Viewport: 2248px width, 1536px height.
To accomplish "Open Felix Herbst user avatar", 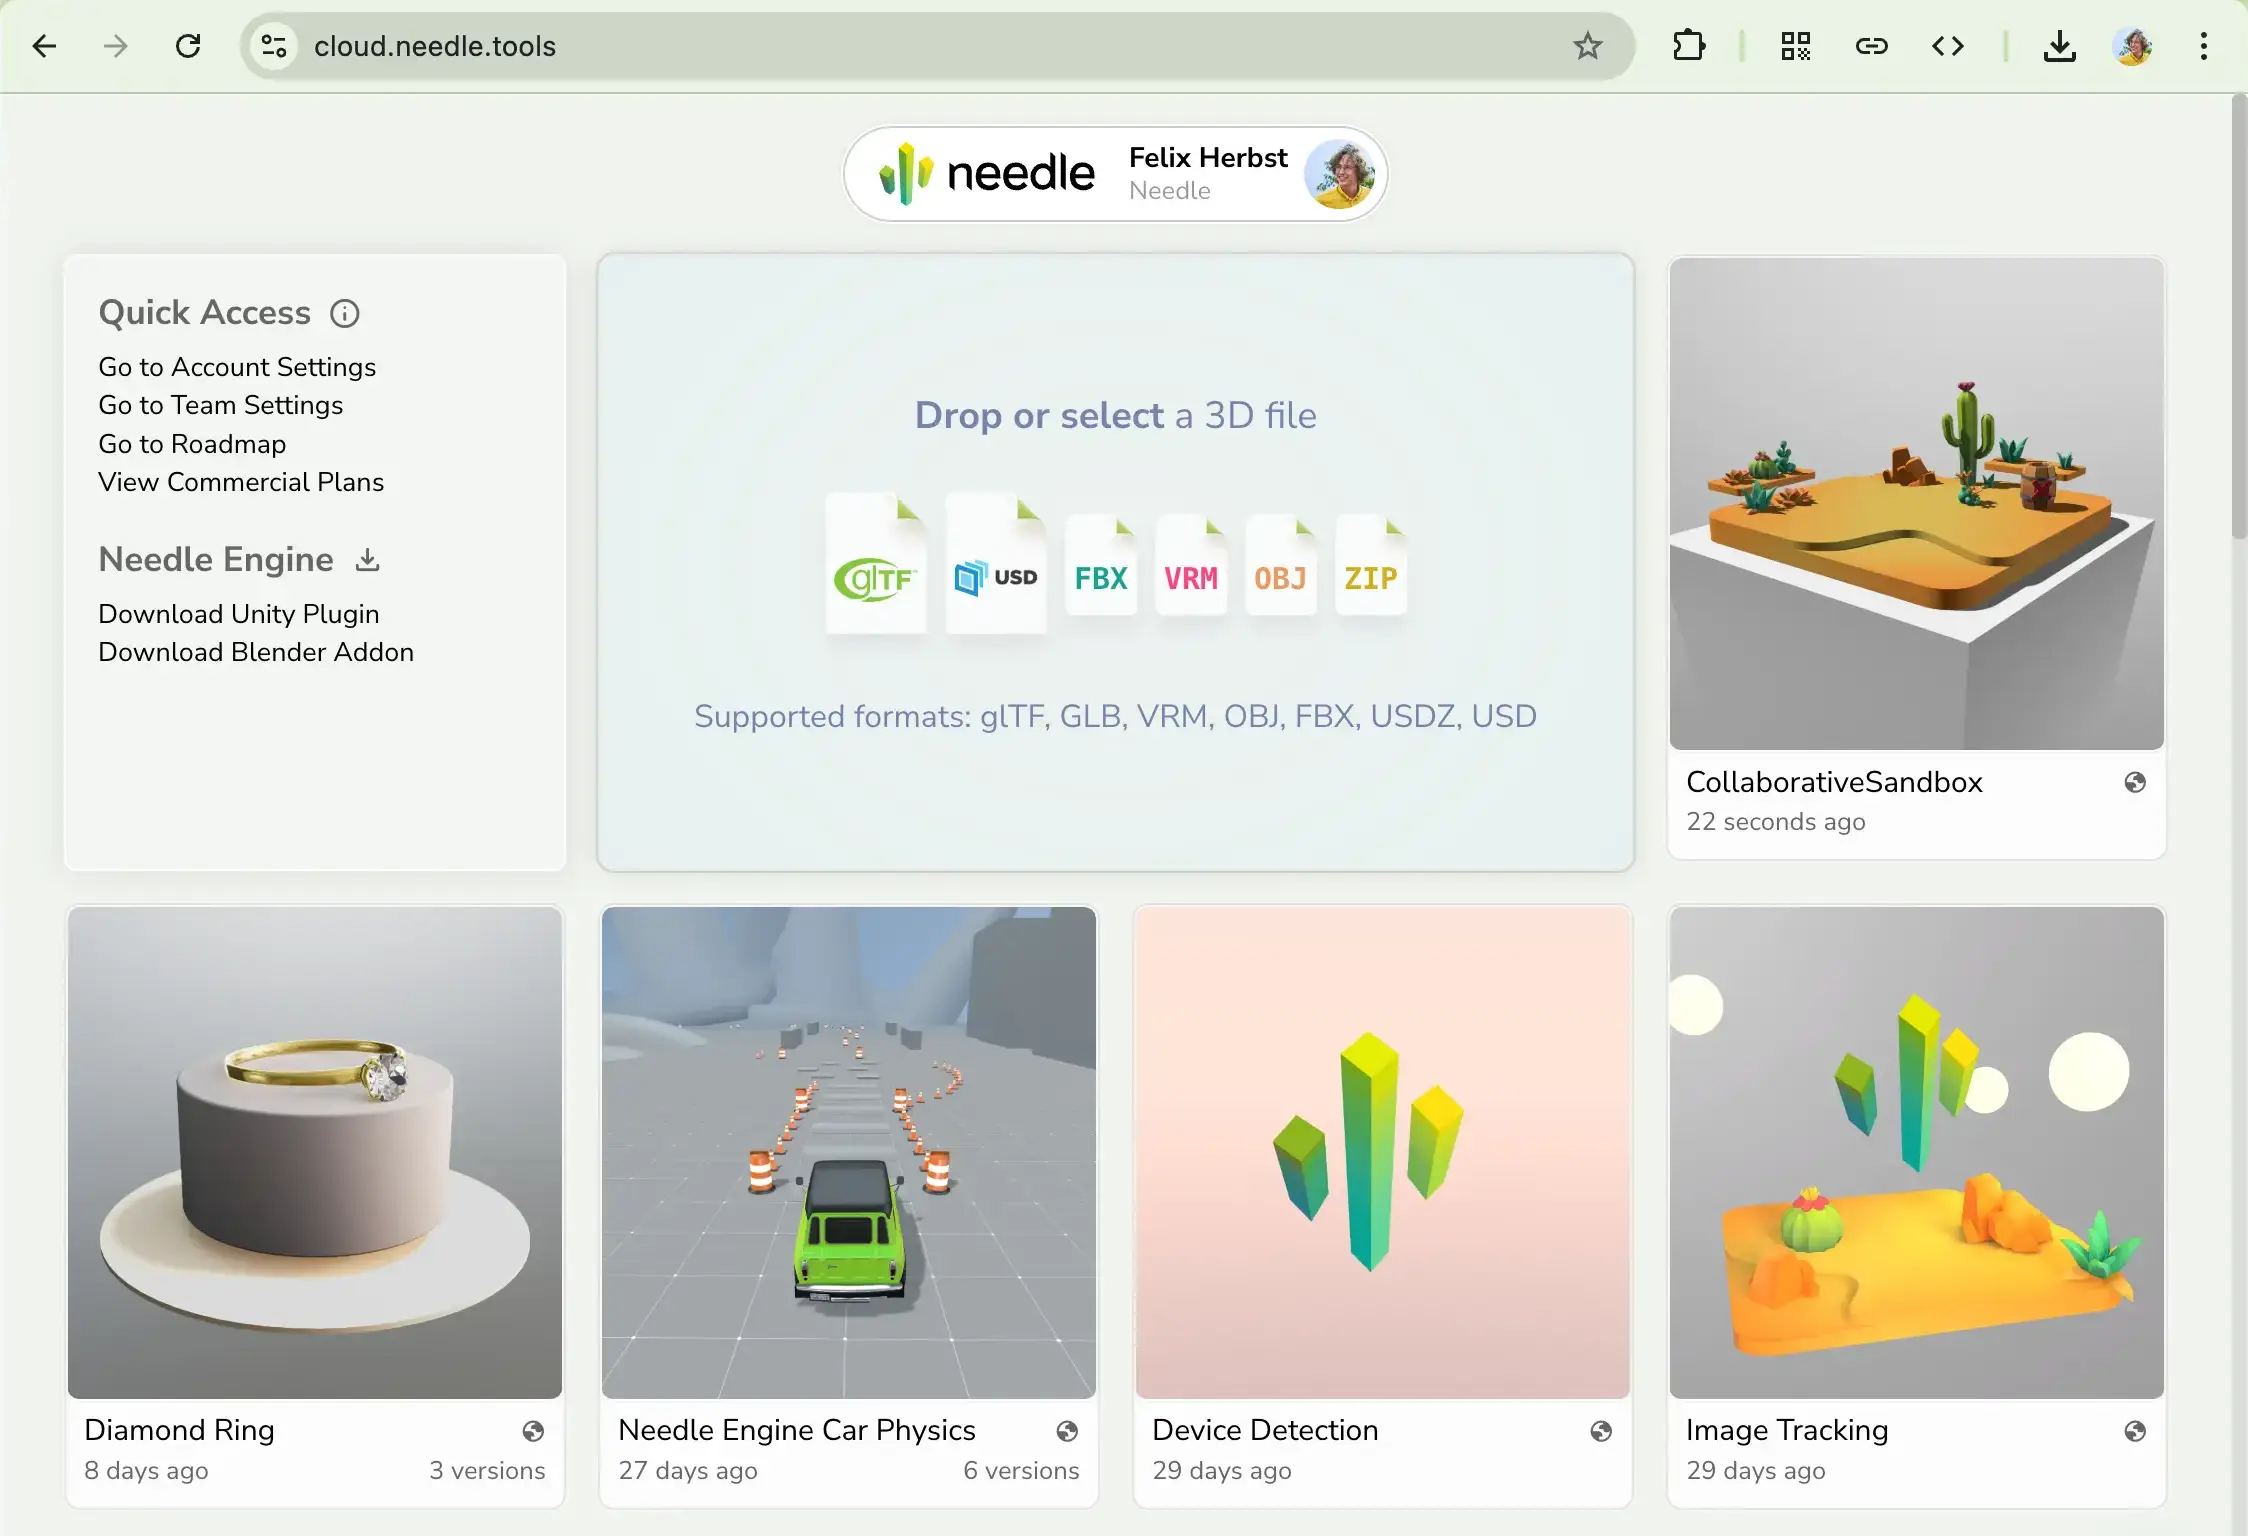I will click(x=1340, y=173).
